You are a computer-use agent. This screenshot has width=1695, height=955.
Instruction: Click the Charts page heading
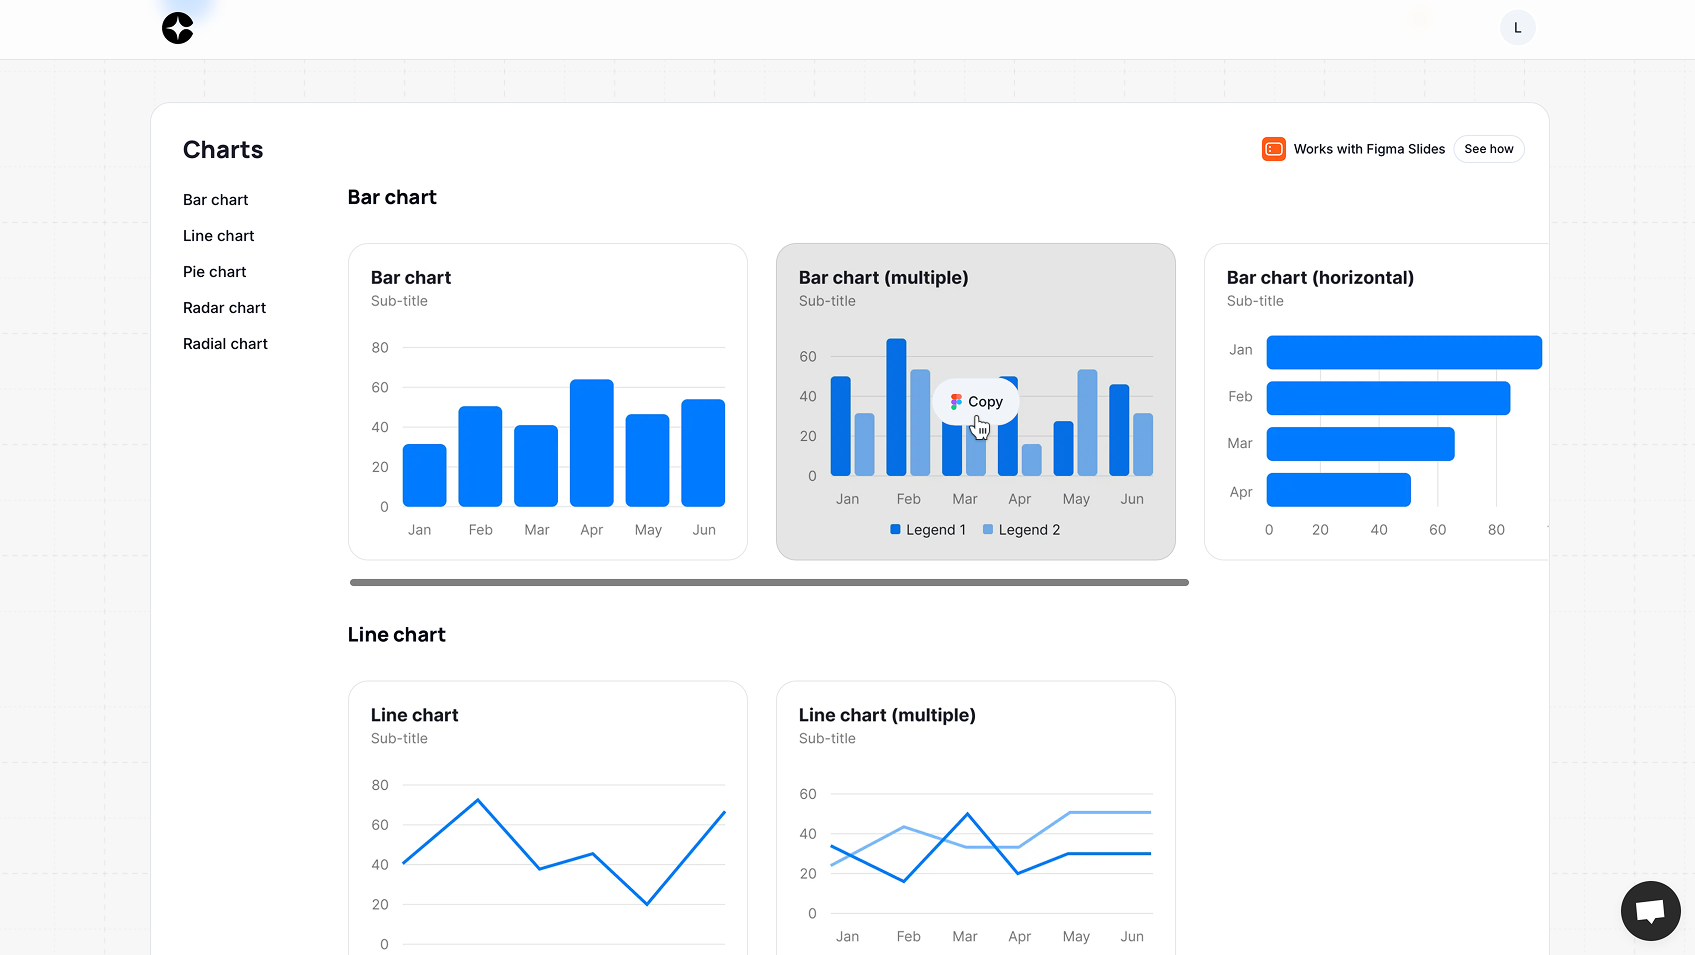223,150
